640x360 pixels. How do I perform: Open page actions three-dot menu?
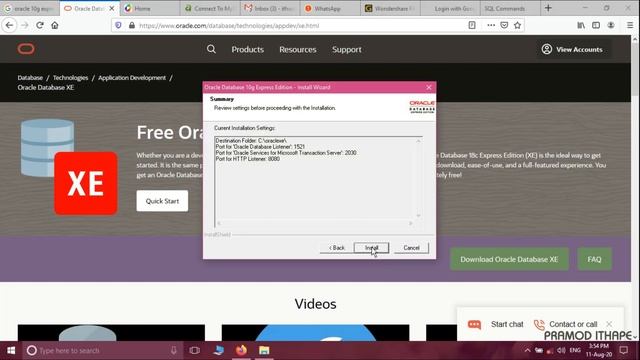tap(491, 25)
